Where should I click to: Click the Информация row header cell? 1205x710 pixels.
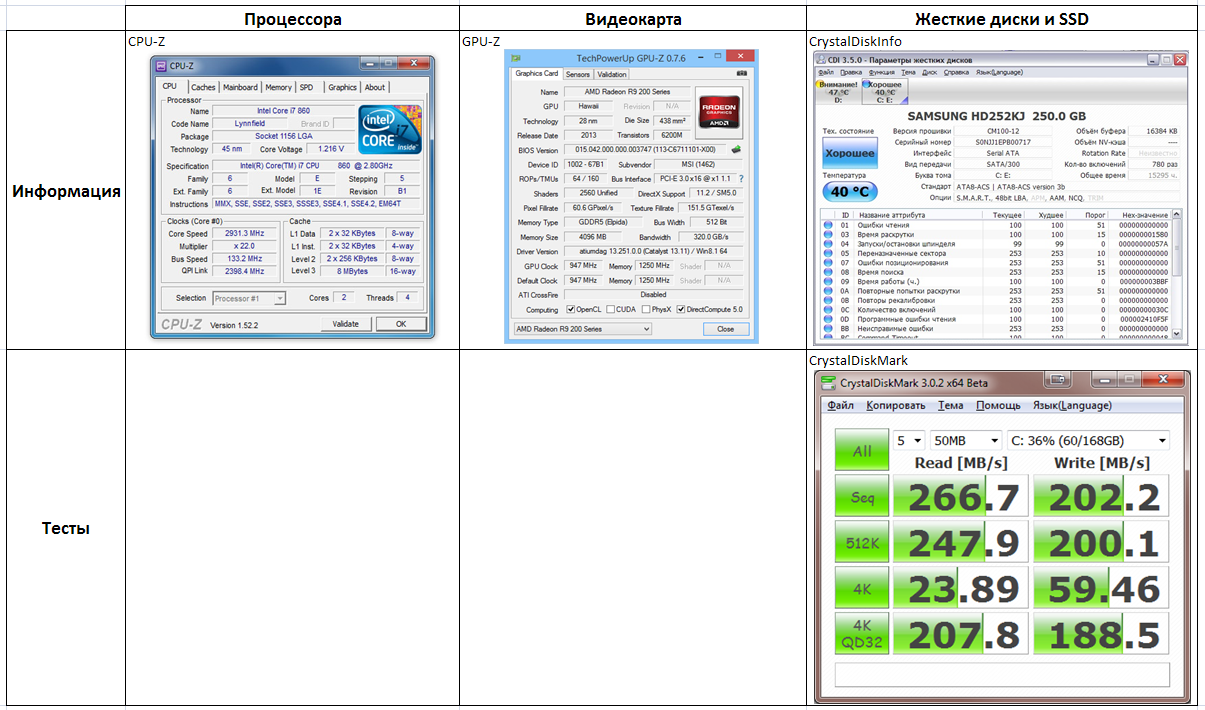click(66, 190)
